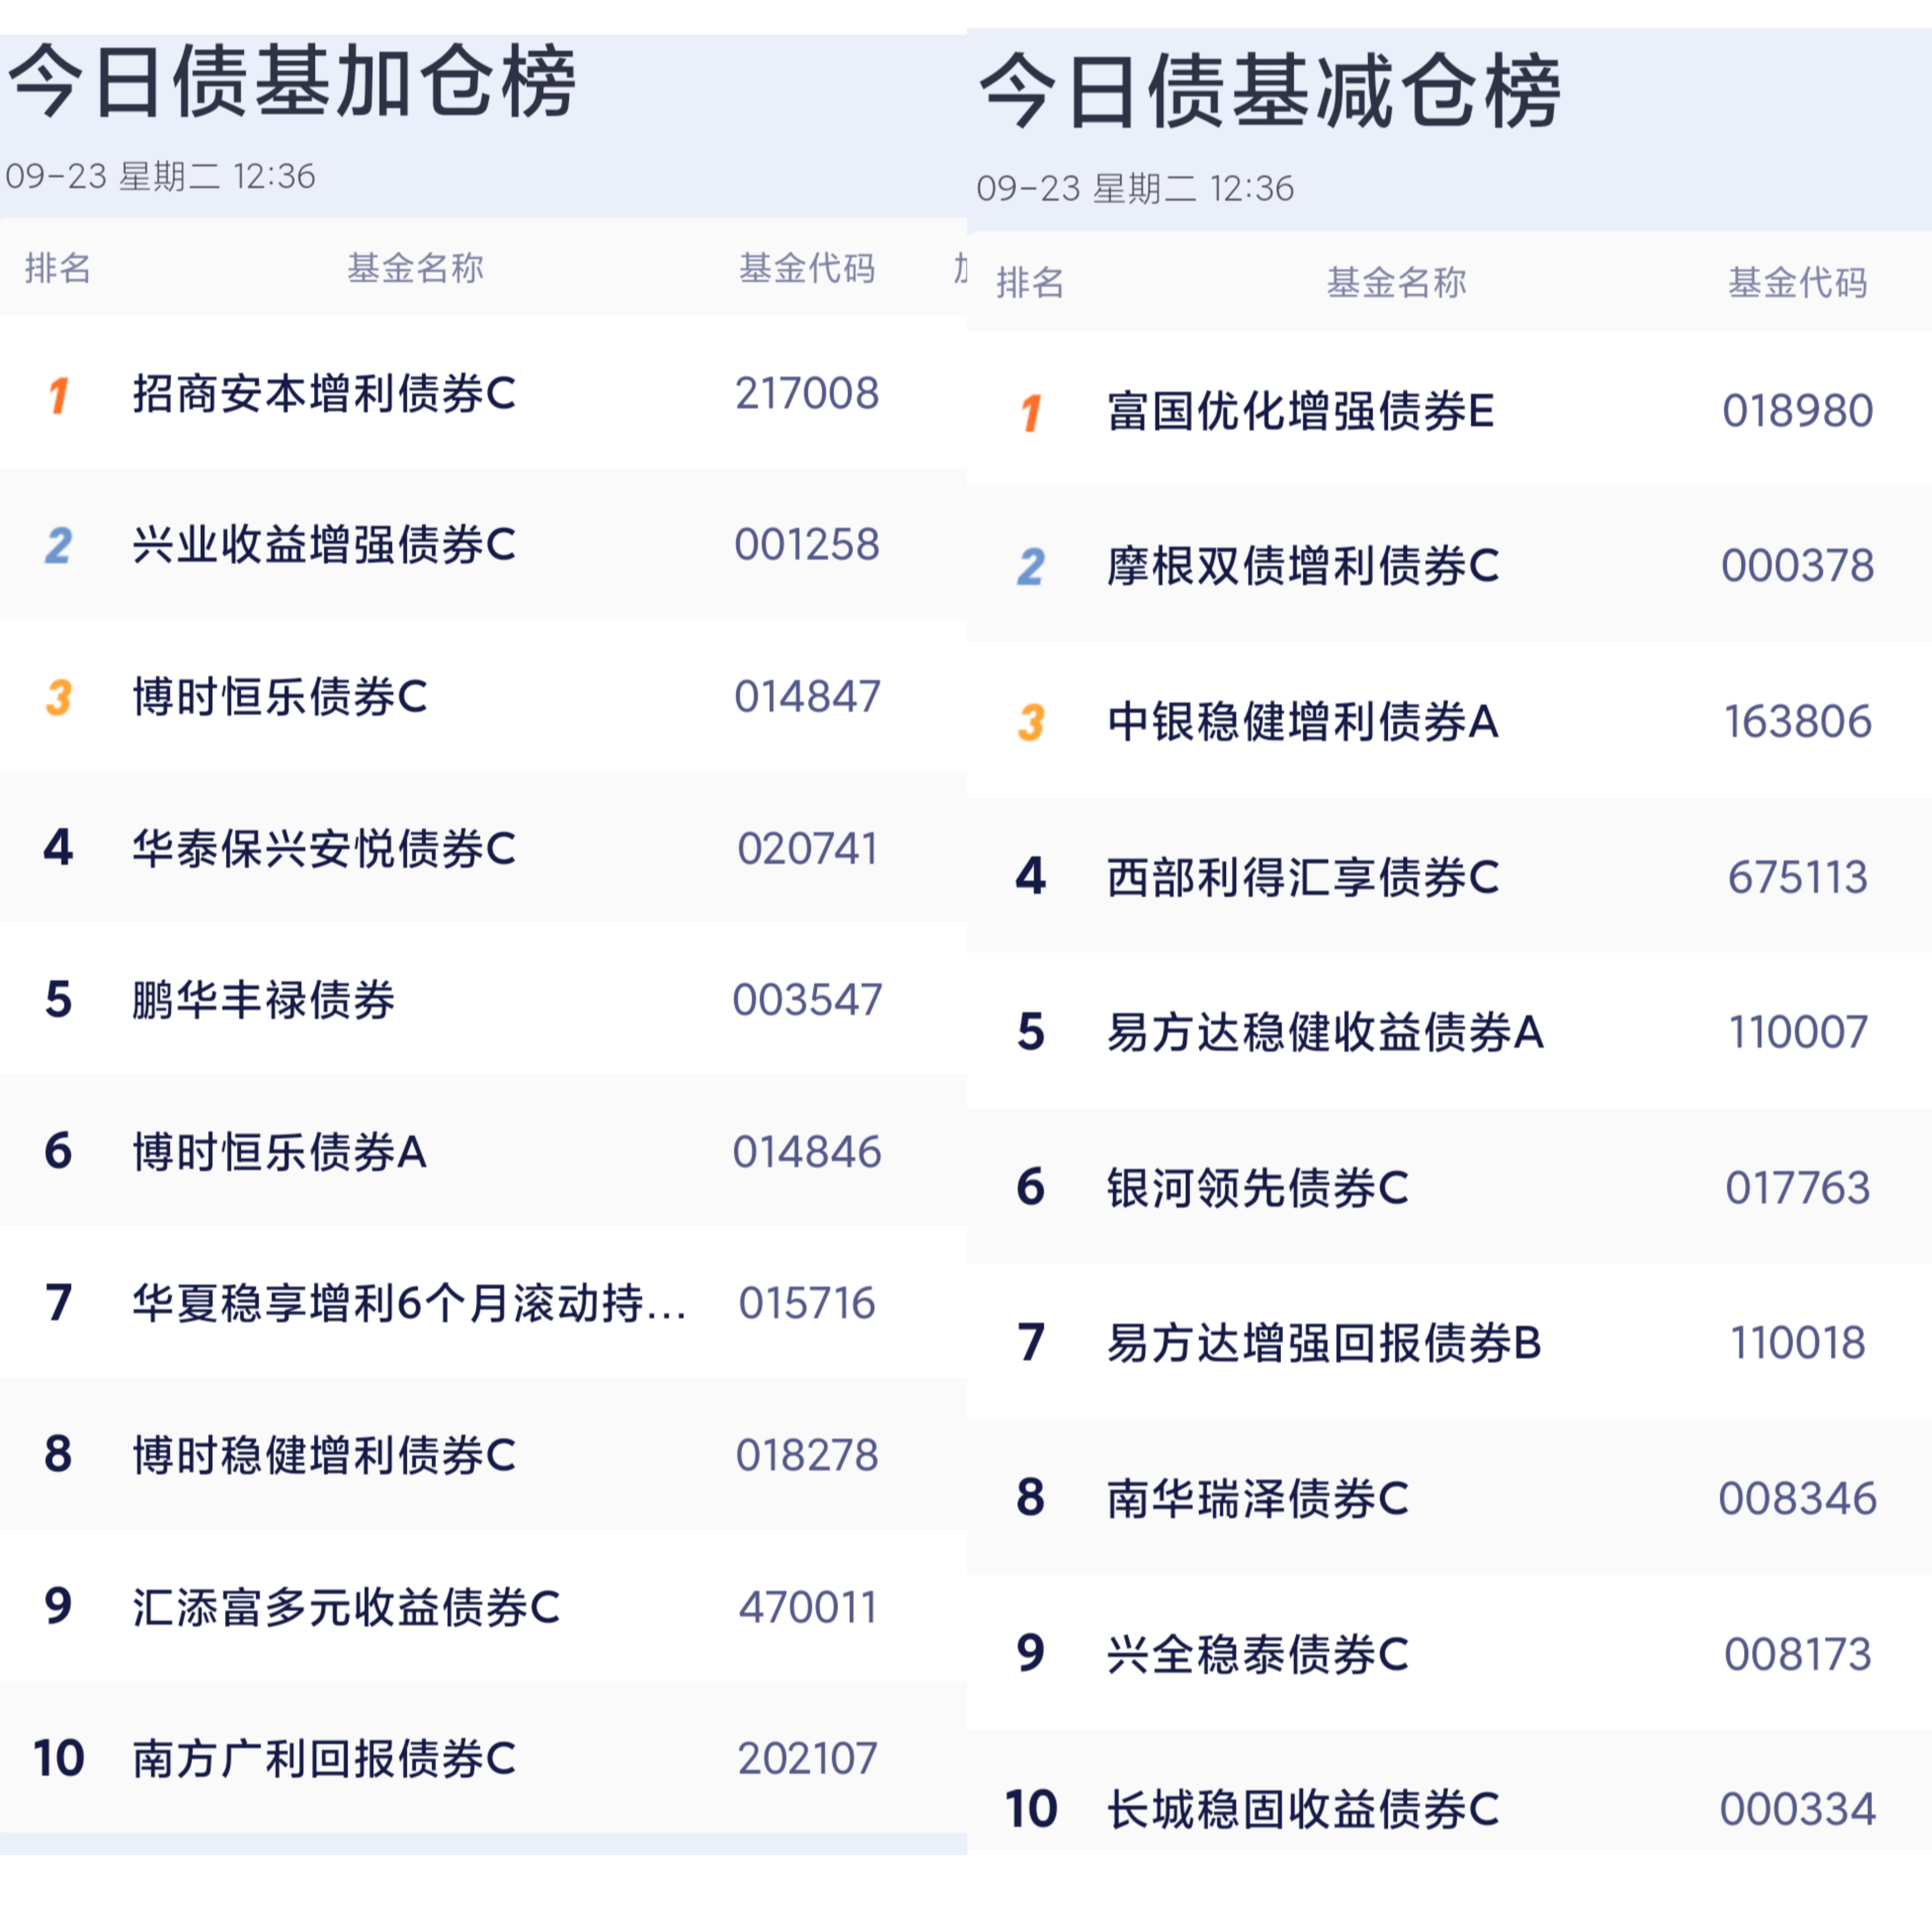Open 兴业收益增强债券C fund row
Viewport: 1932px width, 1932px height.
(x=324, y=545)
